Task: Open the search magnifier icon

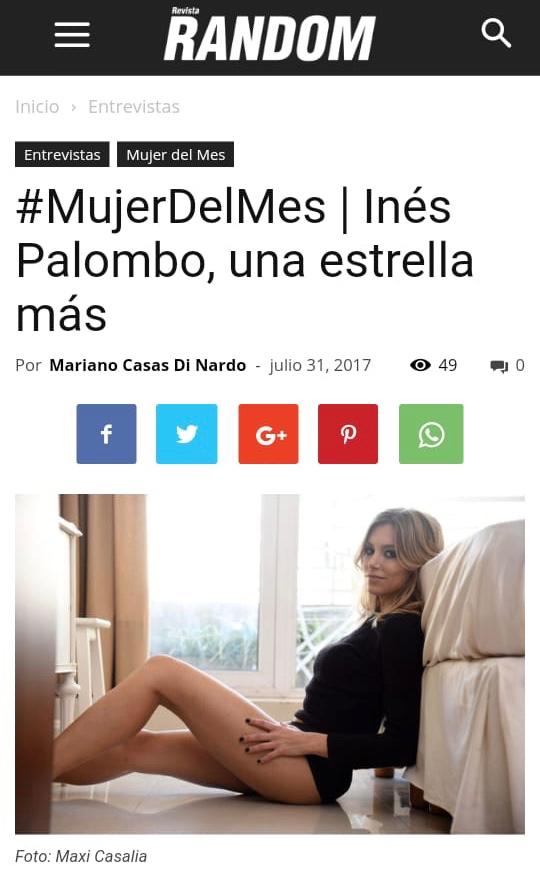Action: point(496,34)
